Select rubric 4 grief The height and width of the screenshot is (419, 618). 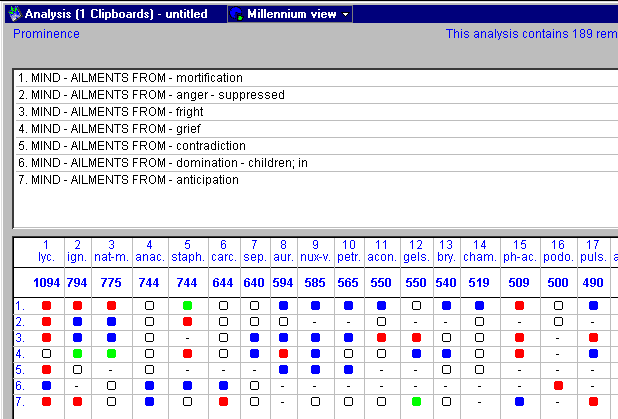(315, 129)
